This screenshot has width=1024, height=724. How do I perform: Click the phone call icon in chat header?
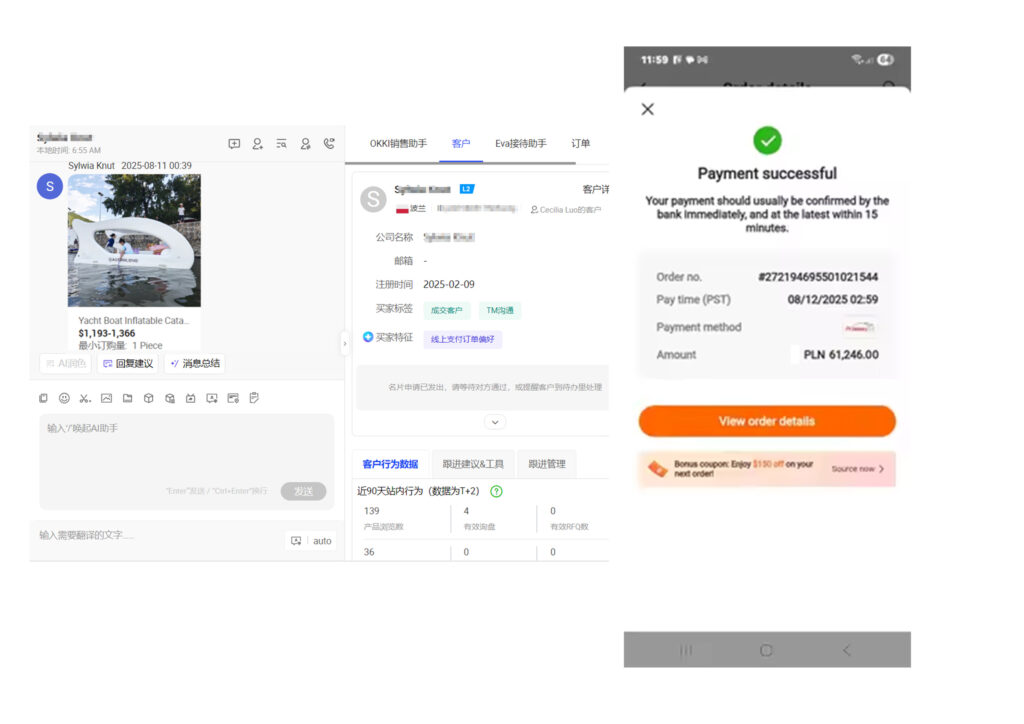coord(329,144)
